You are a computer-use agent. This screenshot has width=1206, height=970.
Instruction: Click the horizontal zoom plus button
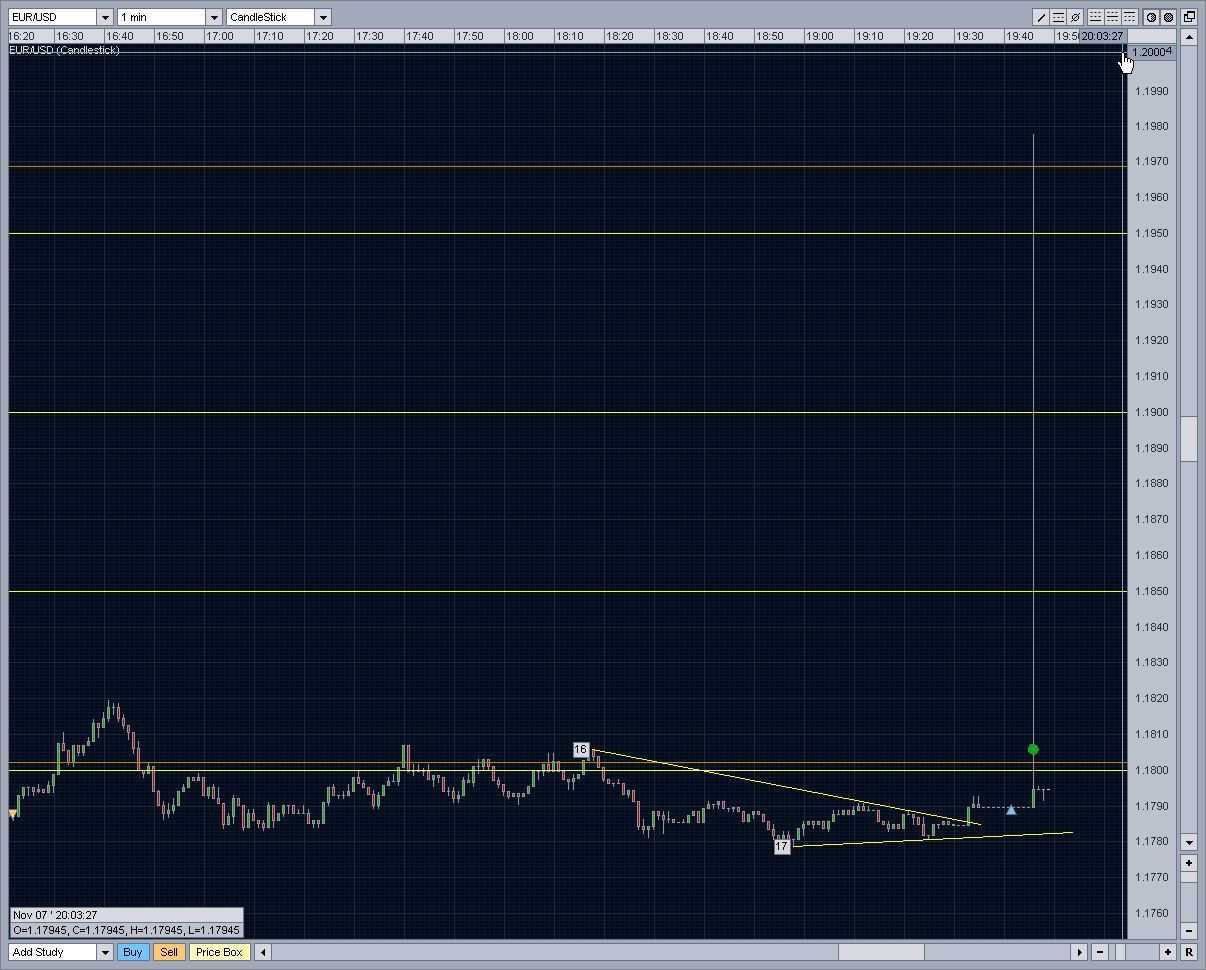1167,952
